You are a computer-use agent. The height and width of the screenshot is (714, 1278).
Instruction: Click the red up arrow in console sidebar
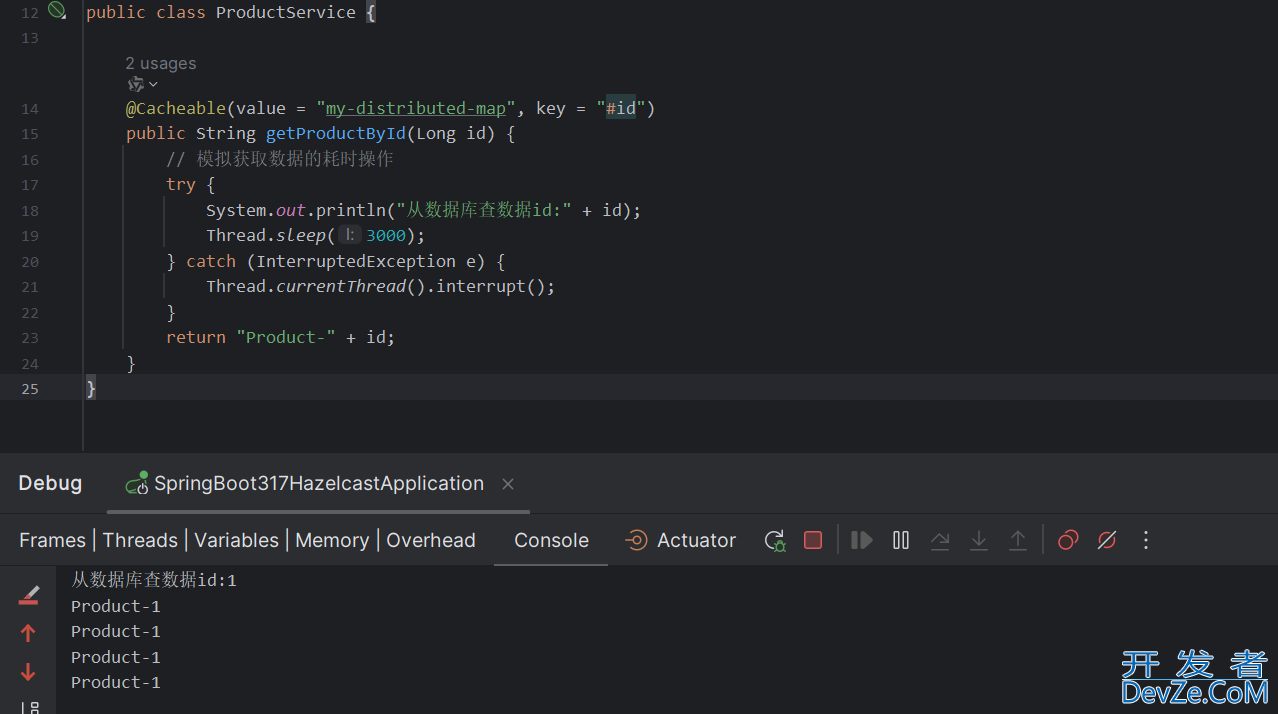(x=28, y=633)
